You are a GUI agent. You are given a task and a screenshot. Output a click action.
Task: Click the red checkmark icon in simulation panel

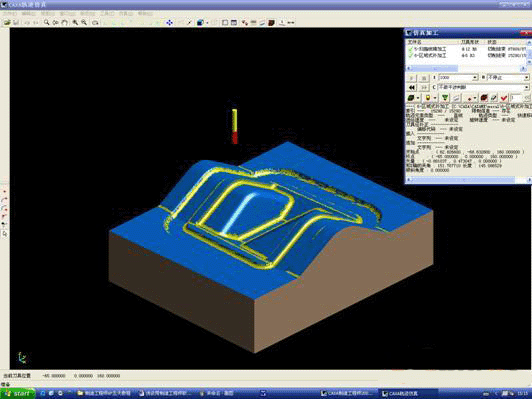(504, 98)
